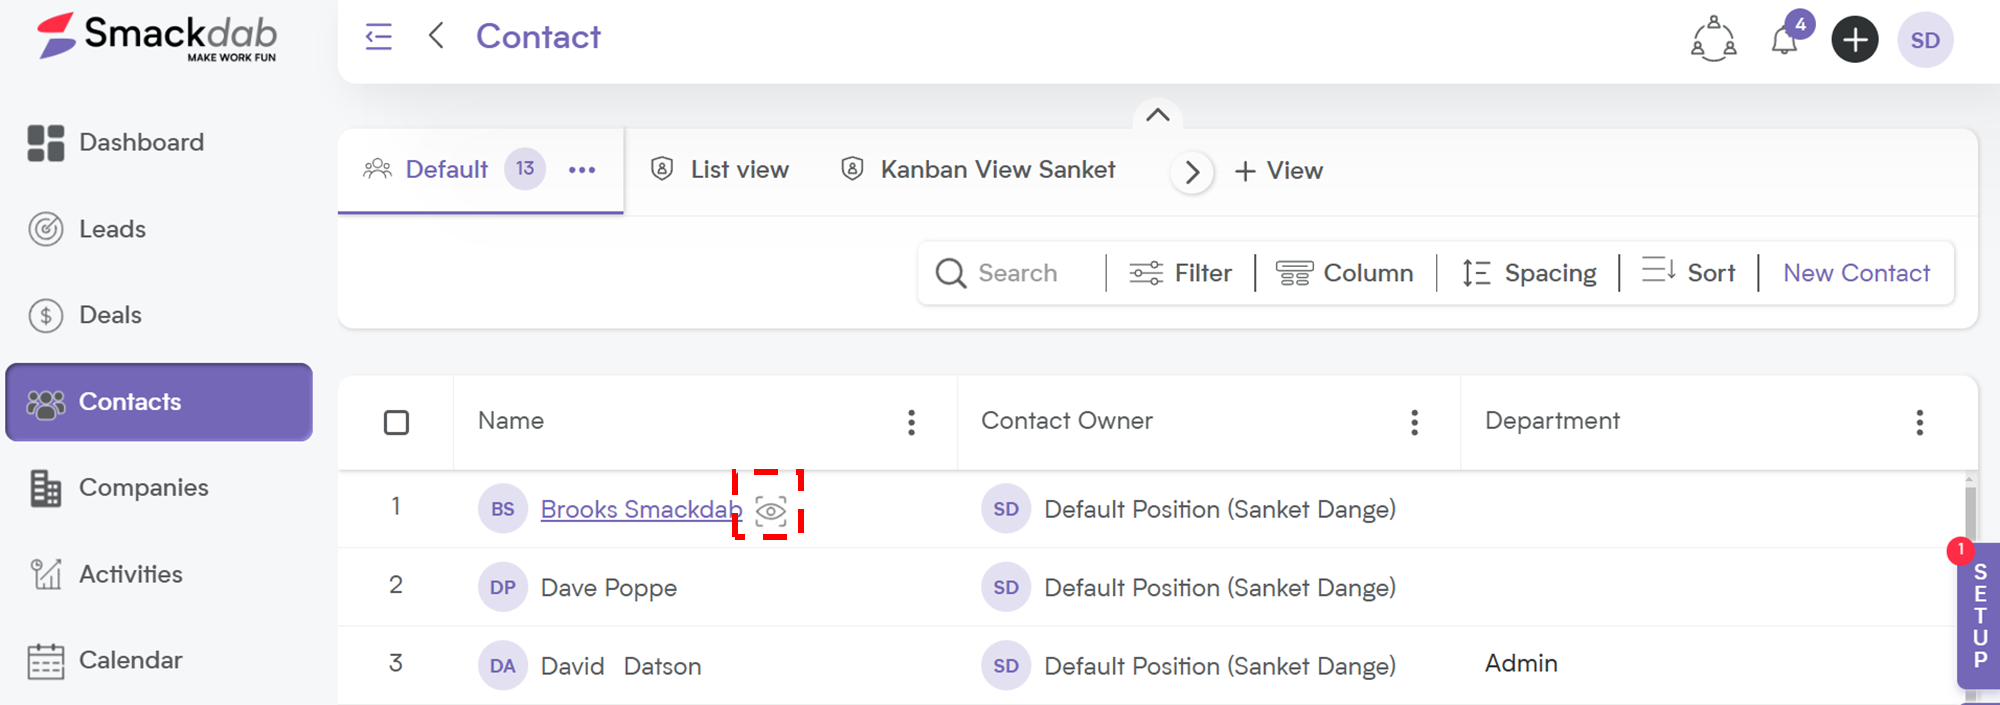
Task: Click the magnifier search icon
Action: click(x=951, y=273)
